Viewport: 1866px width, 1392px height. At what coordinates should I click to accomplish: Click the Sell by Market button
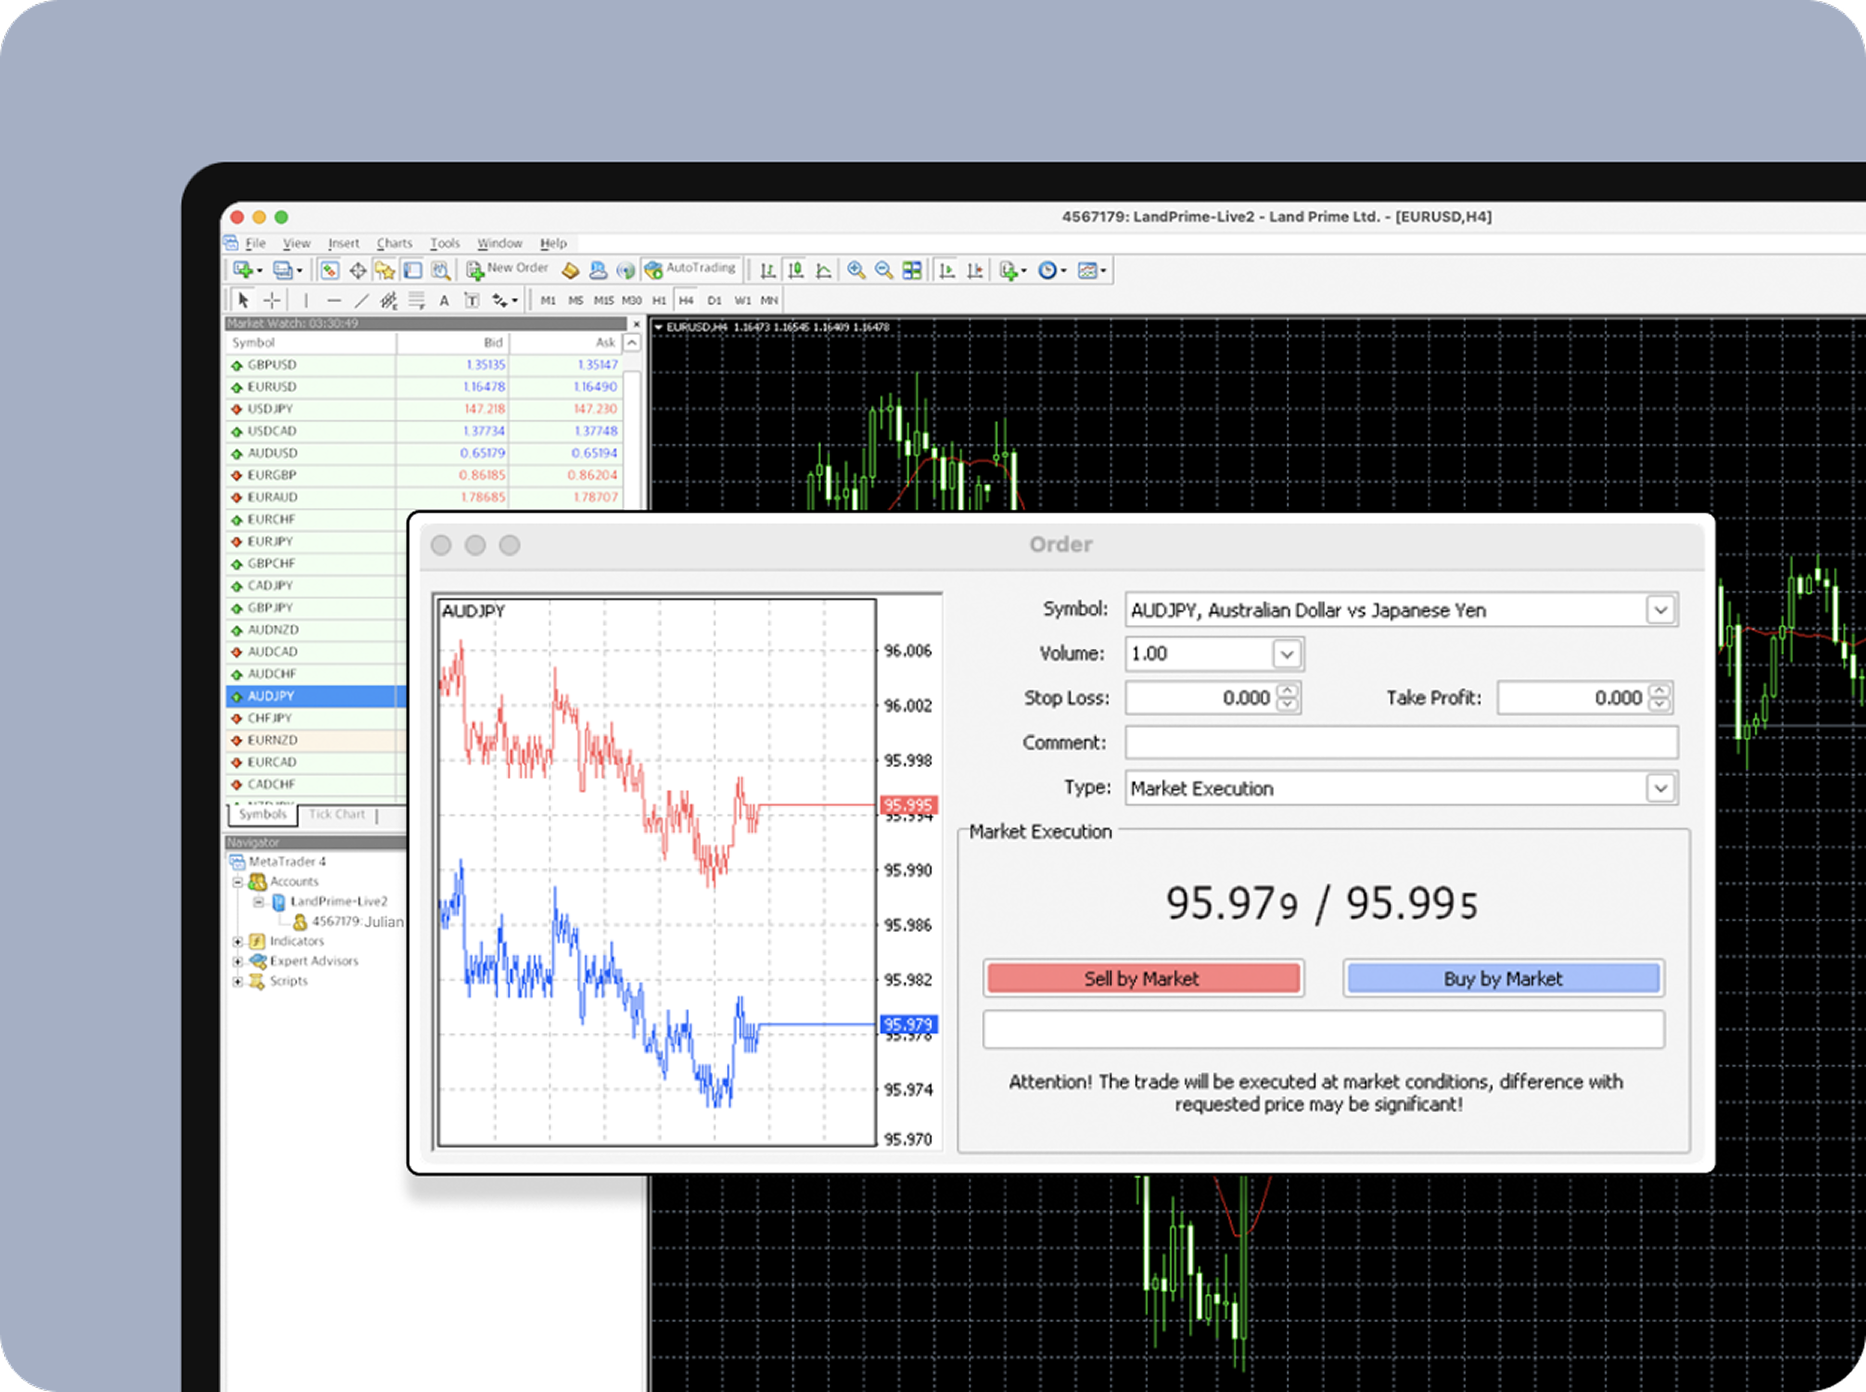click(x=1142, y=978)
